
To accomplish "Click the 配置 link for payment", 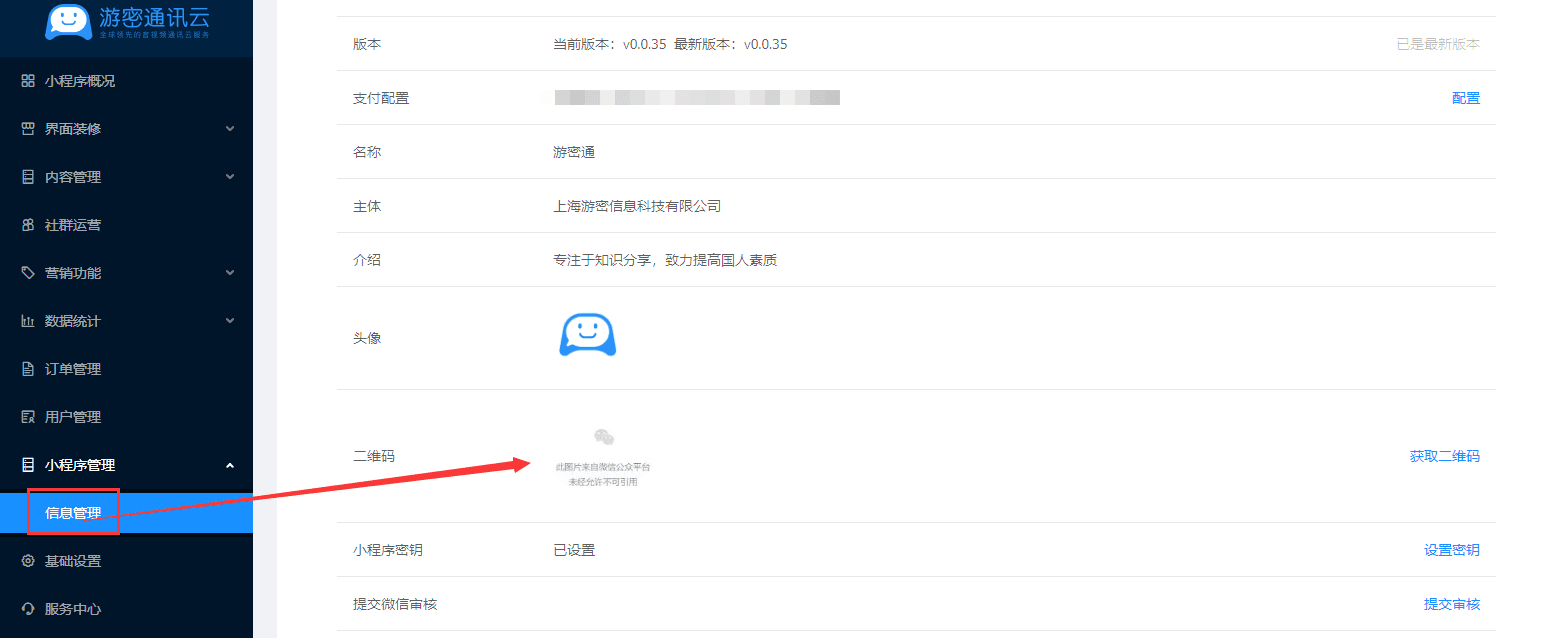I will 1465,98.
